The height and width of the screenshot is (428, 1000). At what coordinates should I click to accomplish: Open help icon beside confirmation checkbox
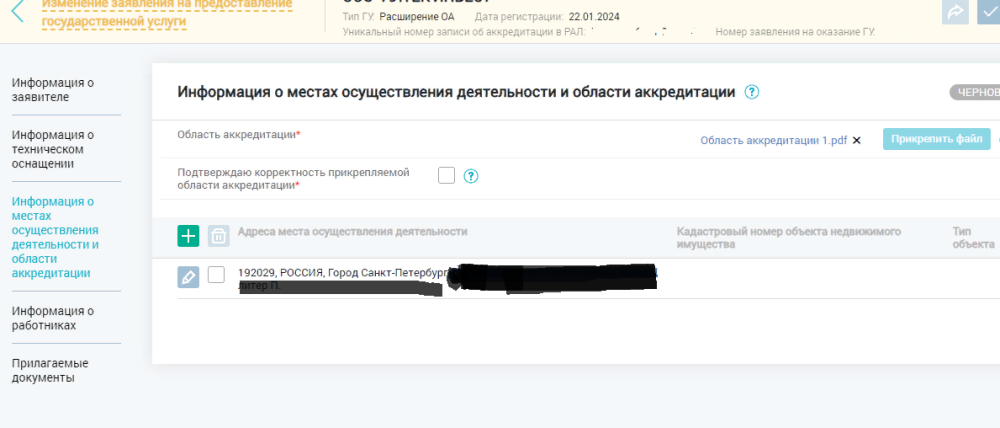(x=471, y=176)
